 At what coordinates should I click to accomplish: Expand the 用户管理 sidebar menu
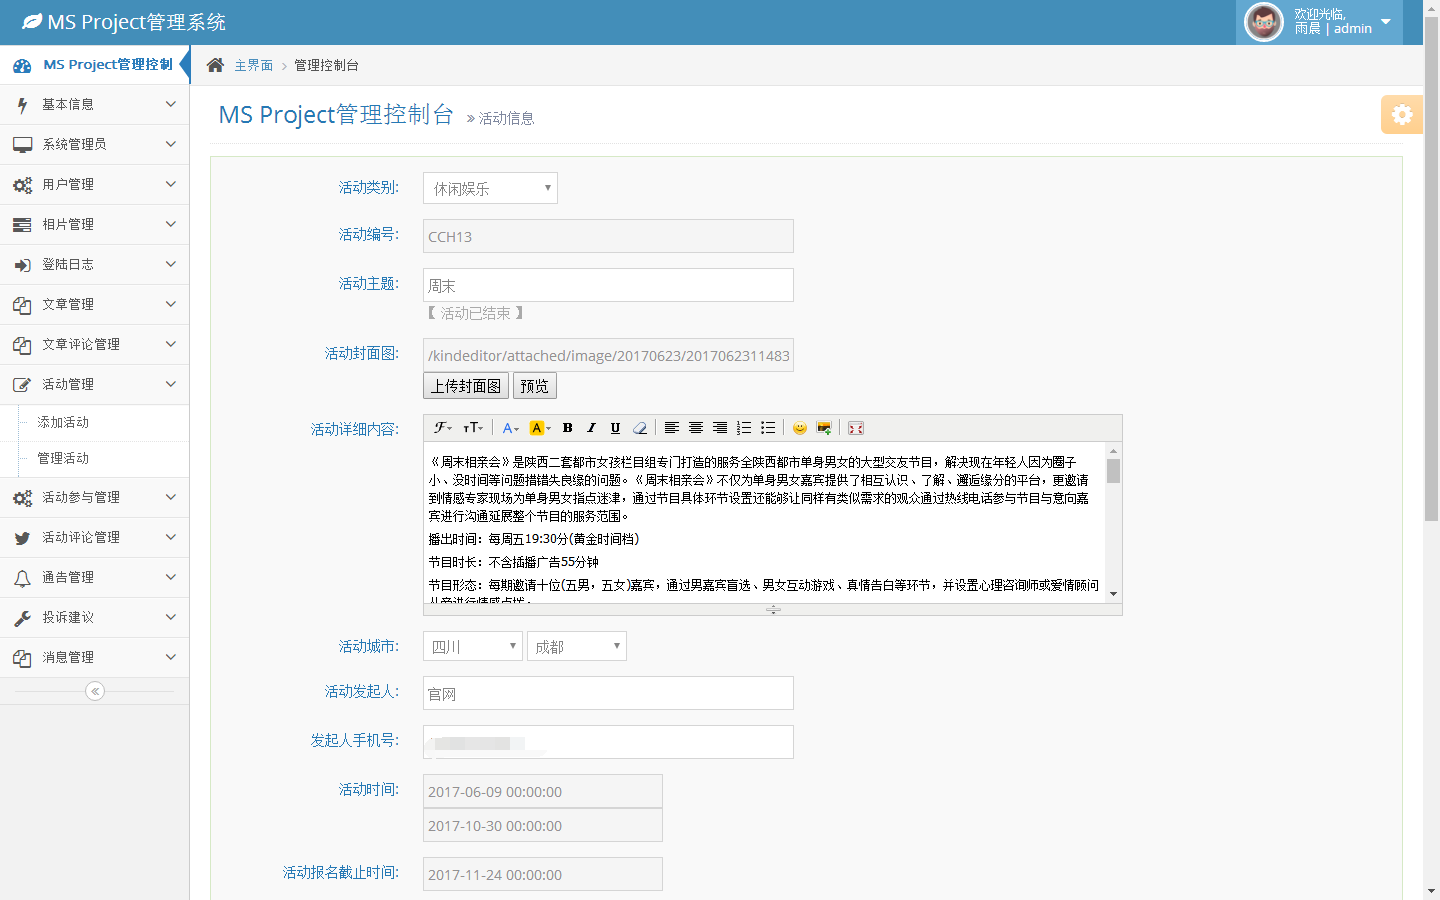pos(95,185)
